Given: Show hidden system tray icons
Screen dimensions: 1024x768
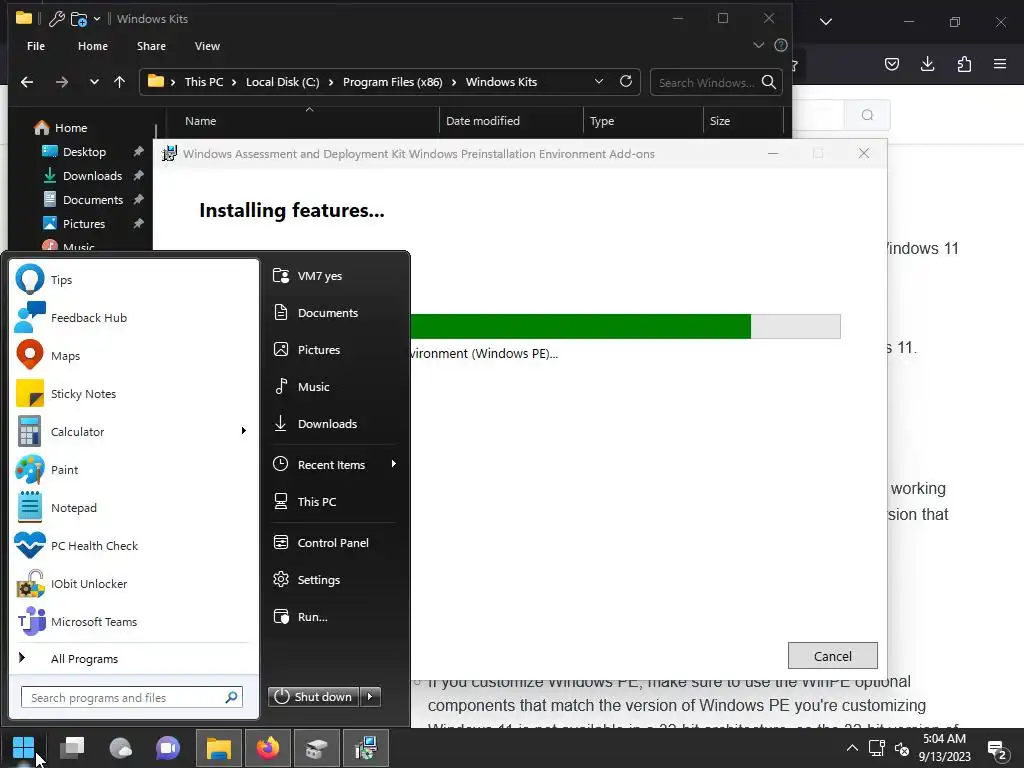Looking at the screenshot, I should tap(852, 748).
